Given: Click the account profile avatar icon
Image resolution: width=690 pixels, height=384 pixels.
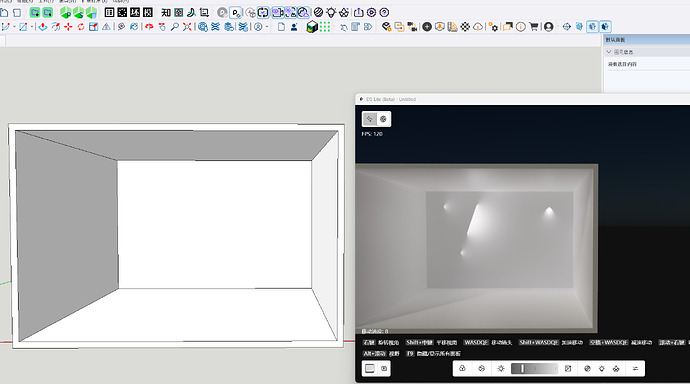Looking at the screenshot, I should [548, 27].
